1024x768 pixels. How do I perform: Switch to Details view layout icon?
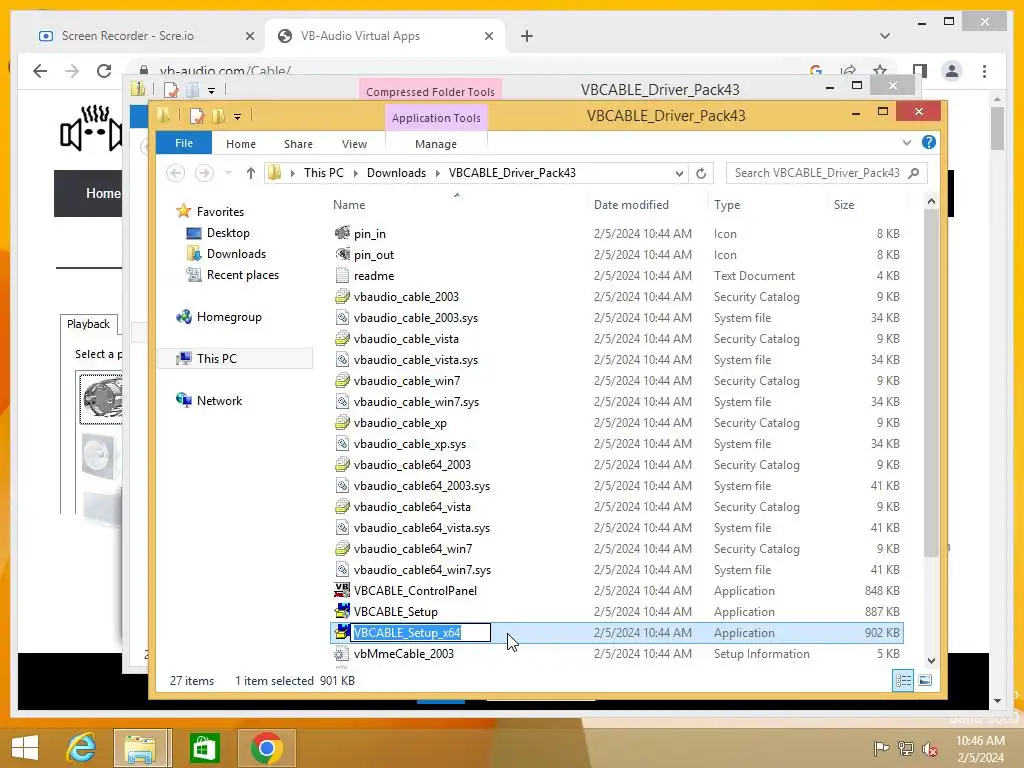pos(903,680)
